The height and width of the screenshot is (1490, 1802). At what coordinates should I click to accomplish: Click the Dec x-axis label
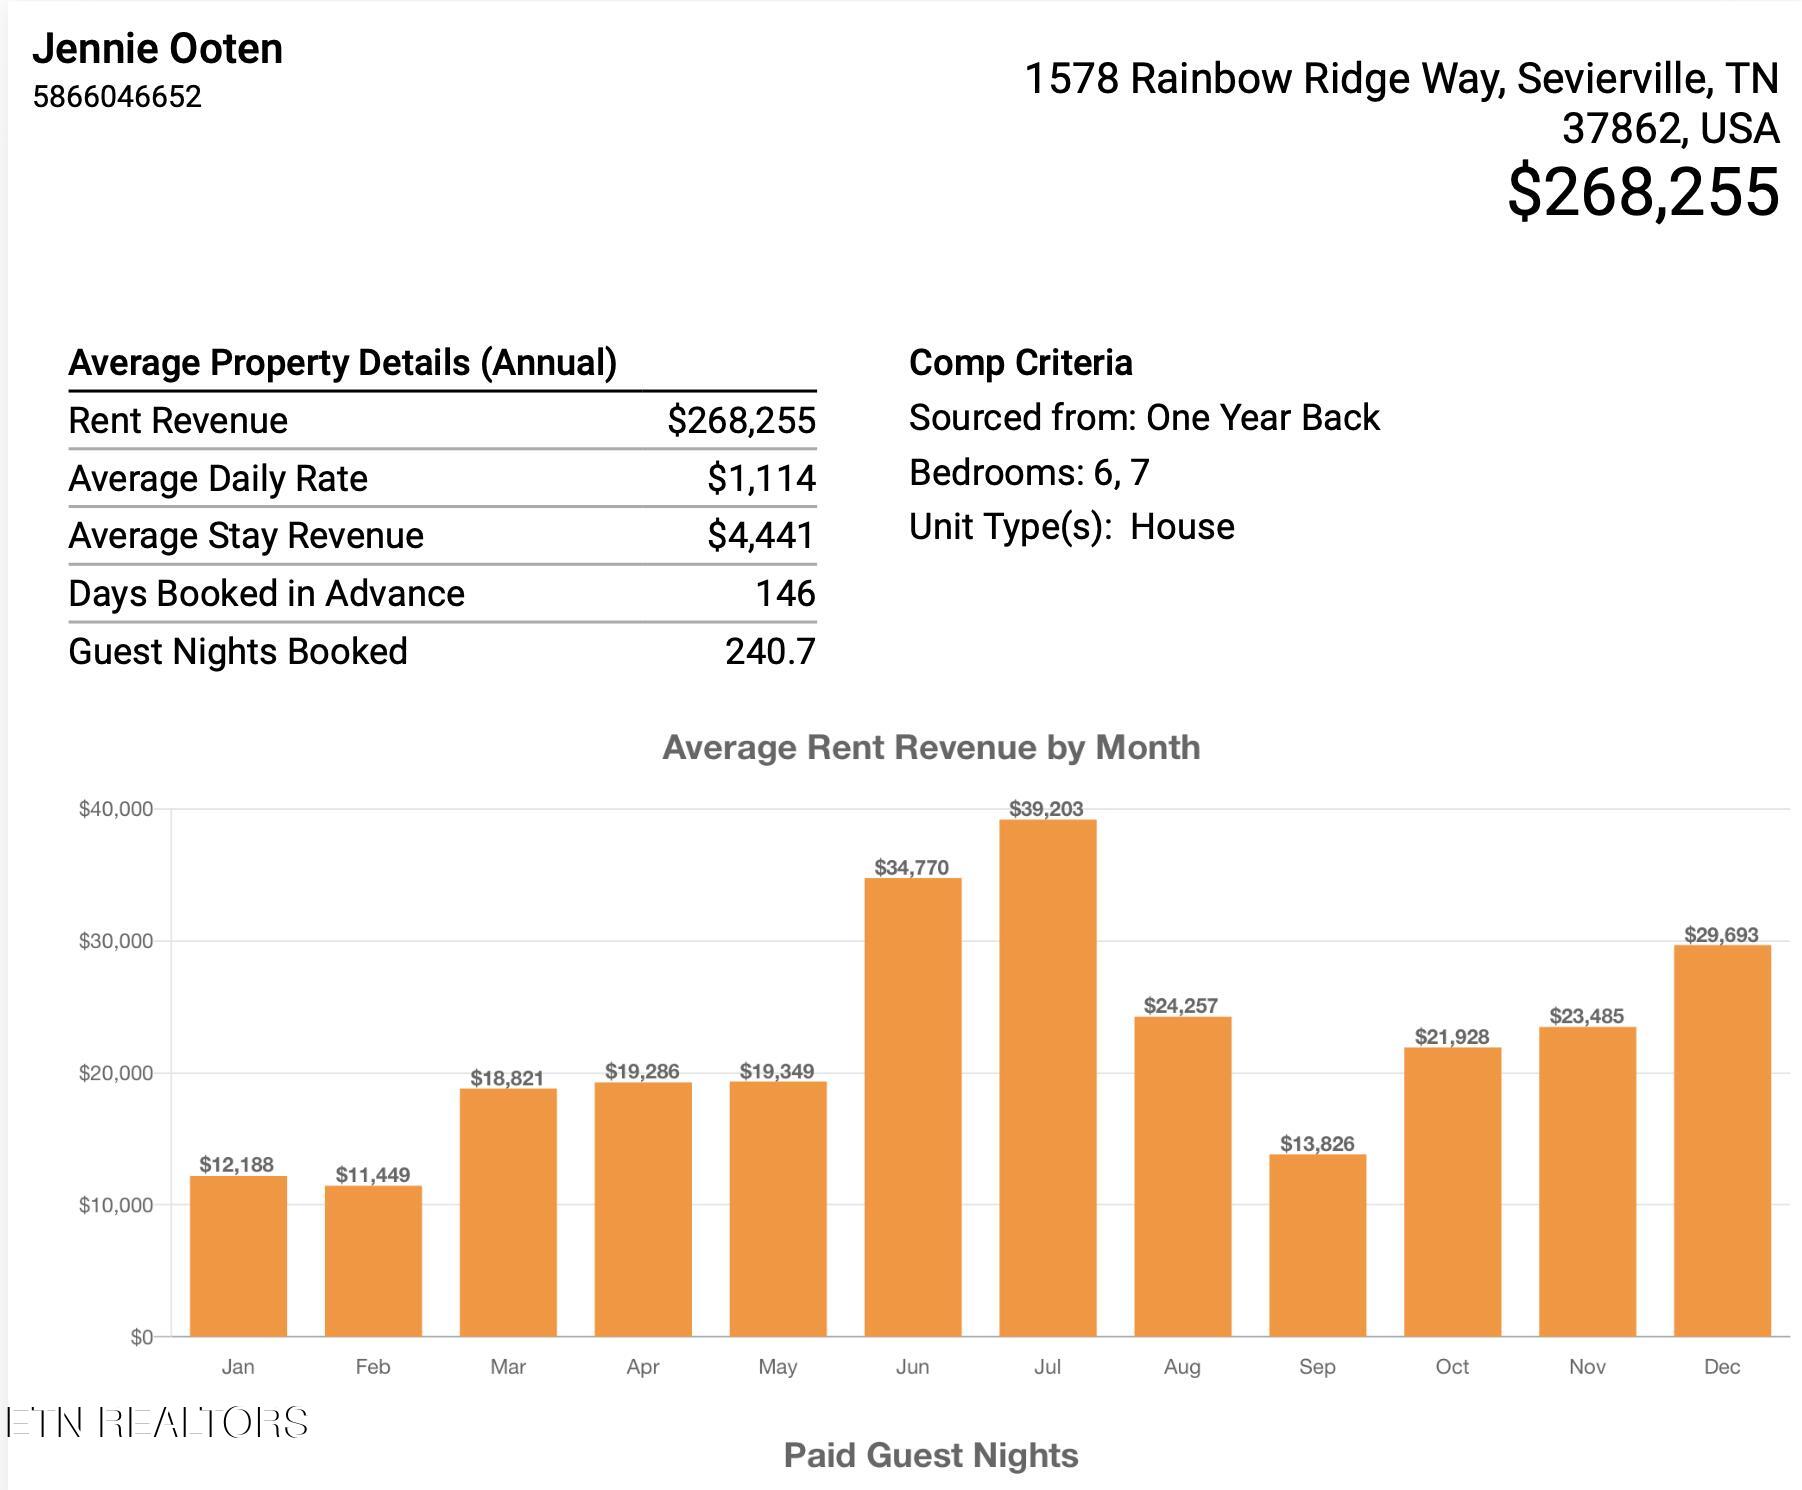(x=1722, y=1367)
